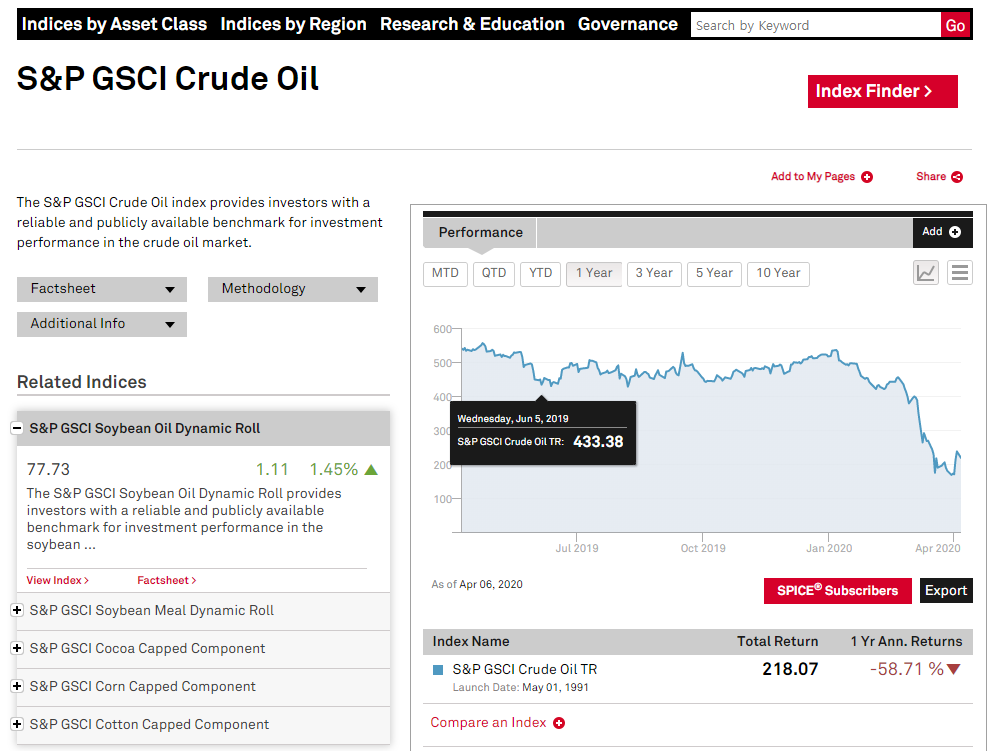Expand the Additional Info dropdown
The image size is (988, 751).
(x=102, y=324)
